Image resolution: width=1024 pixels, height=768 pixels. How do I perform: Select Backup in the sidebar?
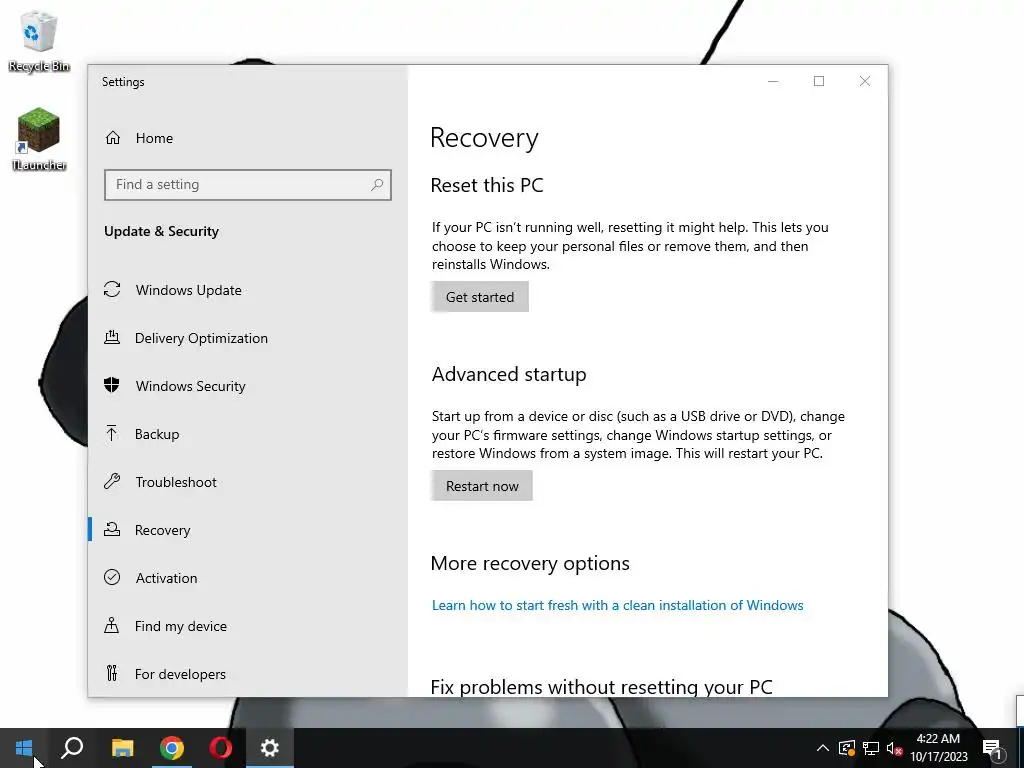(157, 434)
